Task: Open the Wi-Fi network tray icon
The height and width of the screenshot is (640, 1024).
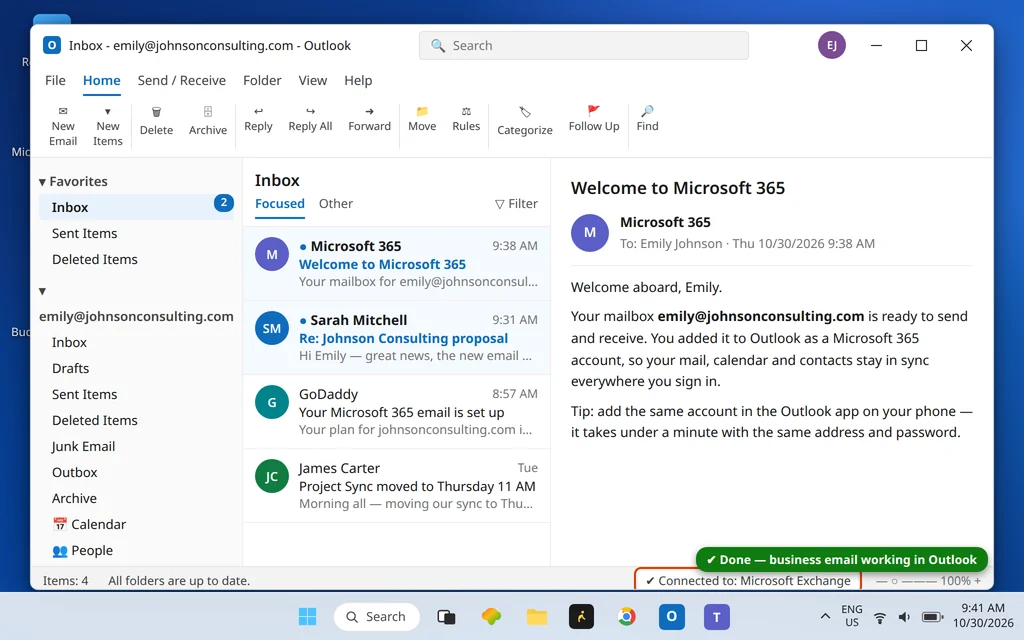Action: tap(880, 617)
